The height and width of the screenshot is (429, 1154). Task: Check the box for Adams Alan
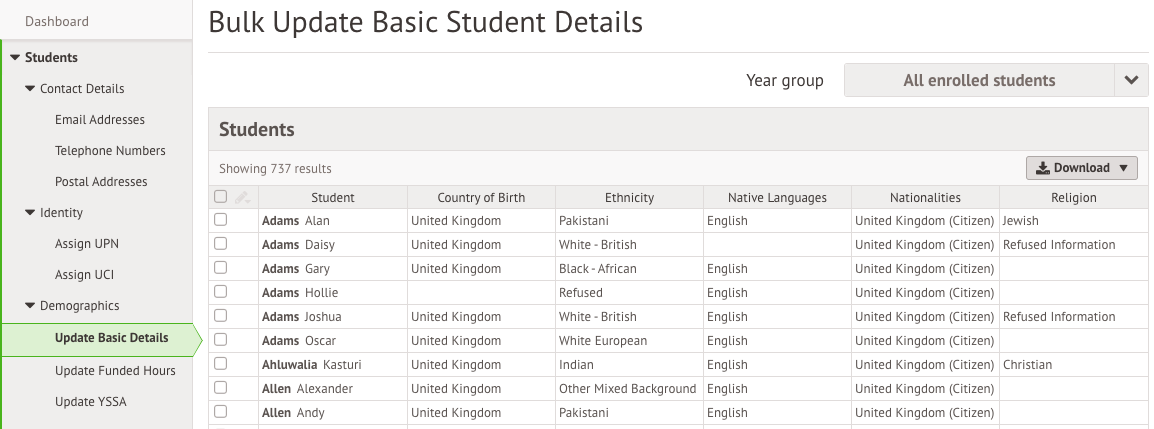[221, 220]
